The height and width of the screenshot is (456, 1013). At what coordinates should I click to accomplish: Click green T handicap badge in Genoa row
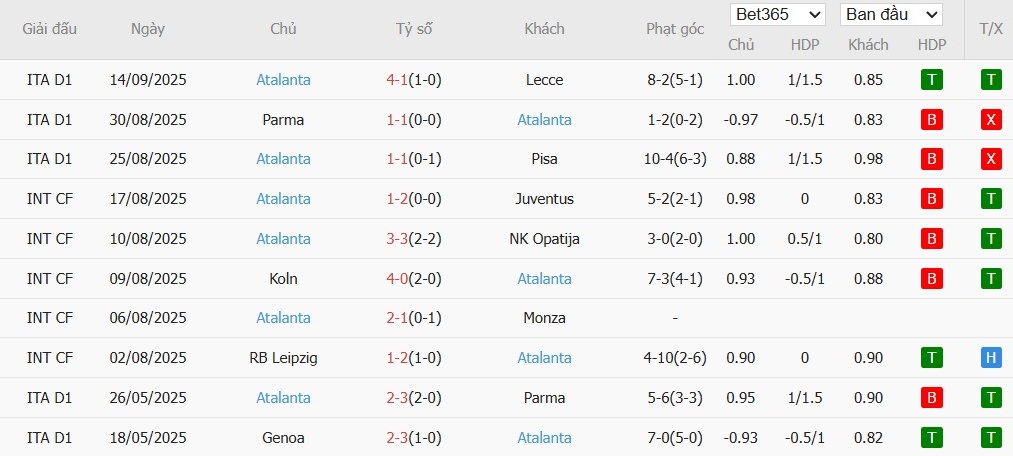(x=932, y=437)
